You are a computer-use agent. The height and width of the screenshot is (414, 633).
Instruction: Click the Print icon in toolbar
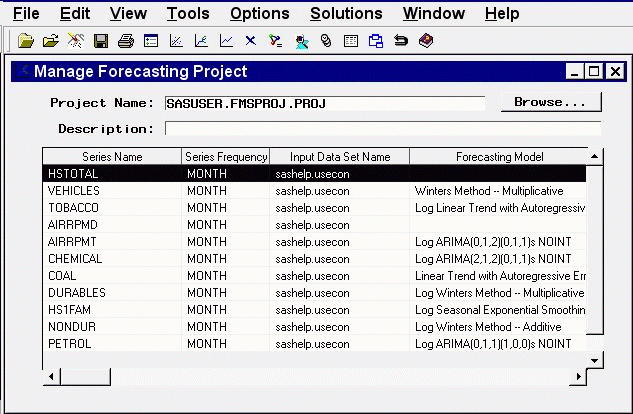(x=126, y=42)
